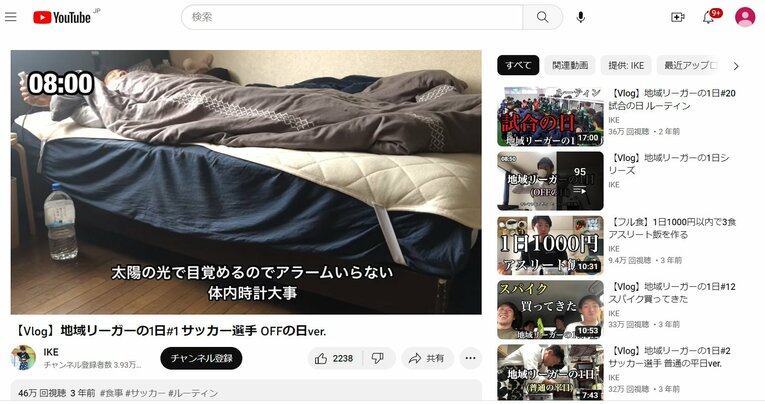This screenshot has width=765, height=404.
Task: Like the video with 2238 thumbs up
Action: [x=334, y=359]
